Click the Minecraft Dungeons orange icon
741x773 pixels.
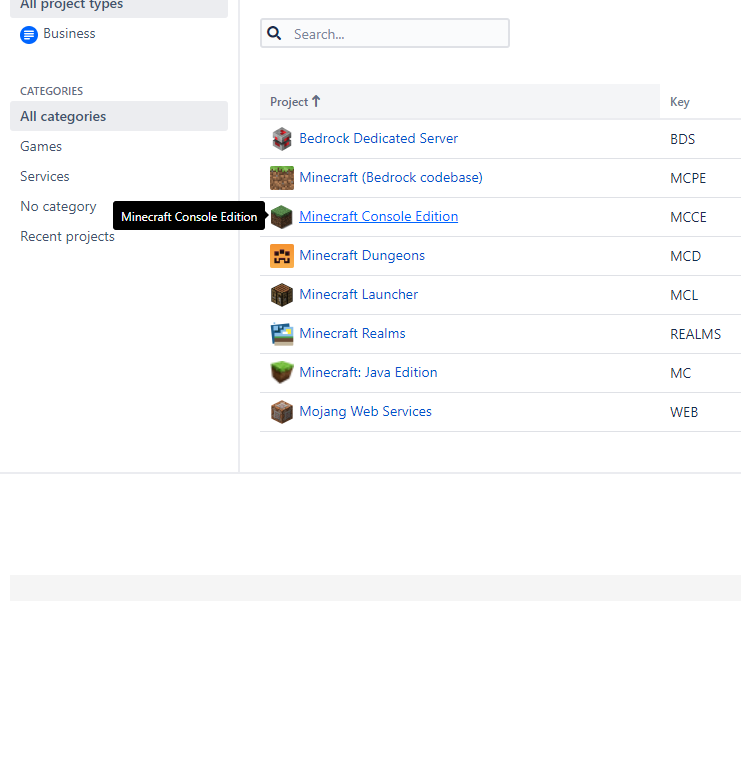282,256
